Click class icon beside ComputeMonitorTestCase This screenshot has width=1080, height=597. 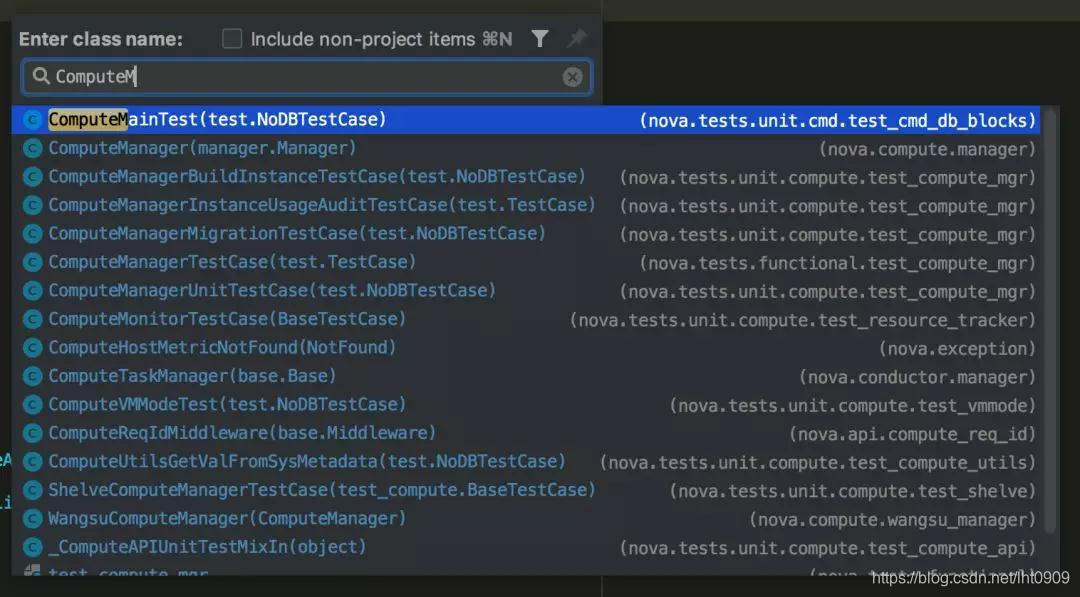pyautogui.click(x=32, y=320)
